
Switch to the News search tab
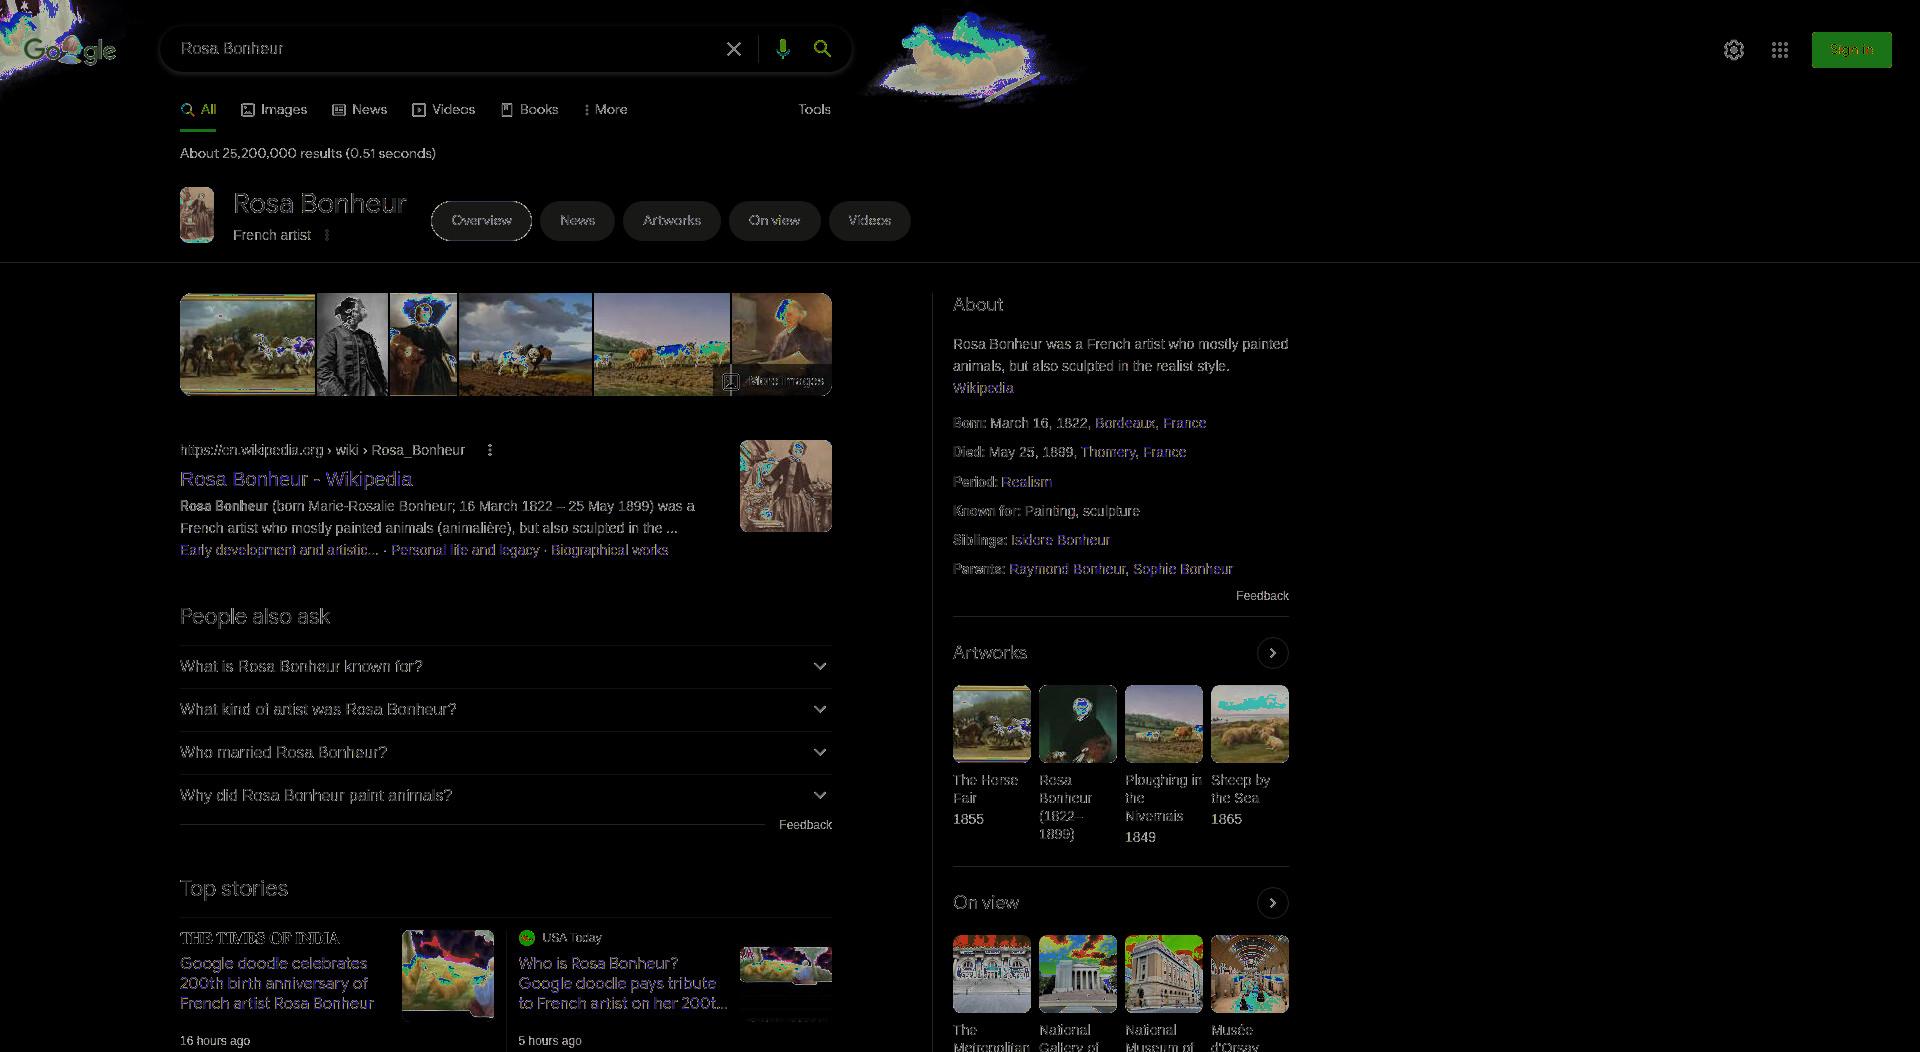pyautogui.click(x=359, y=110)
